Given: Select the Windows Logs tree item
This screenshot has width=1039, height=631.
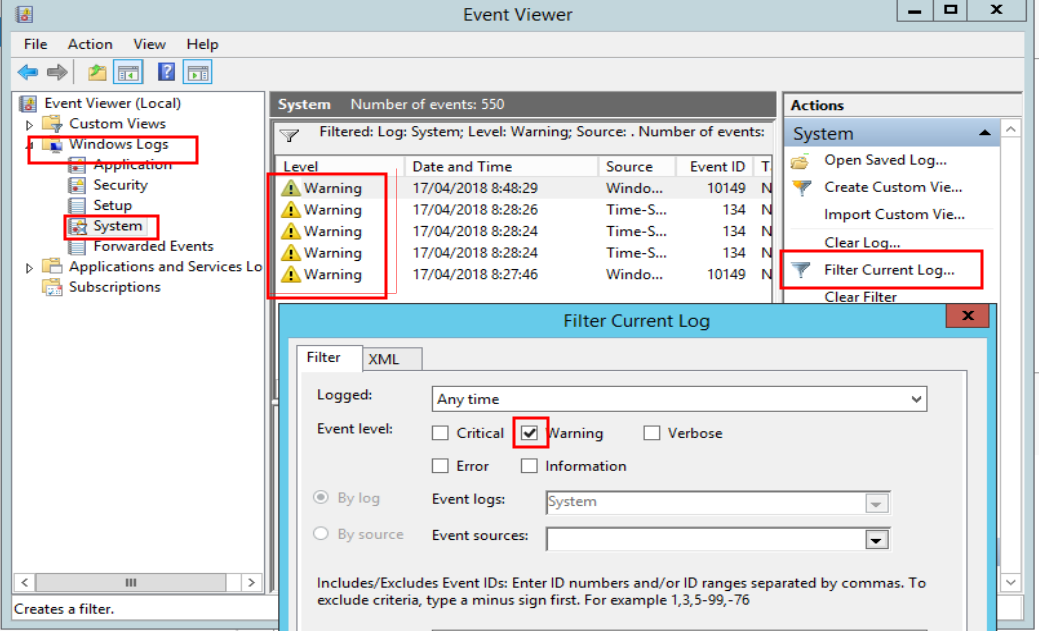Looking at the screenshot, I should pyautogui.click(x=119, y=144).
